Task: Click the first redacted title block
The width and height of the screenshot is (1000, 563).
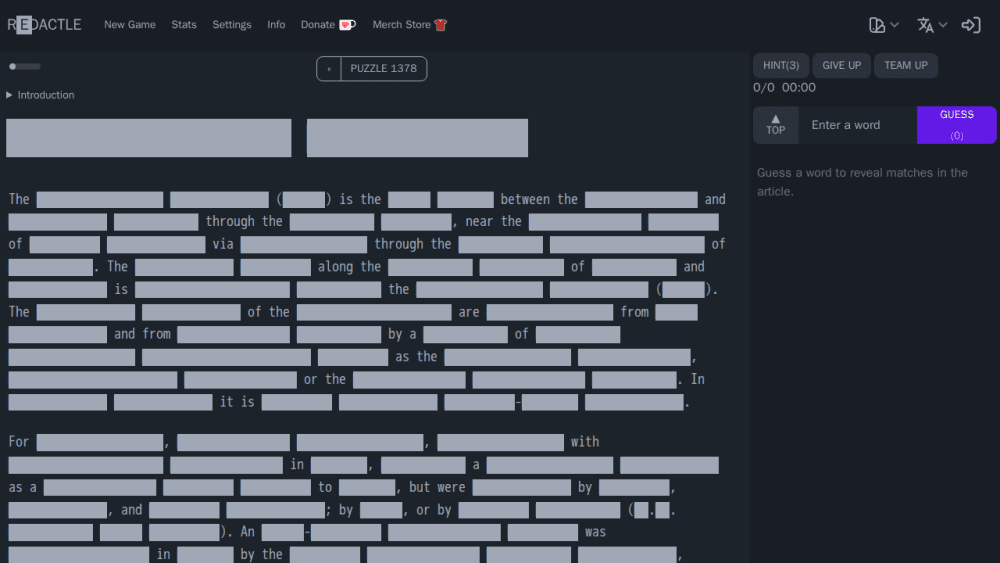Action: (149, 138)
